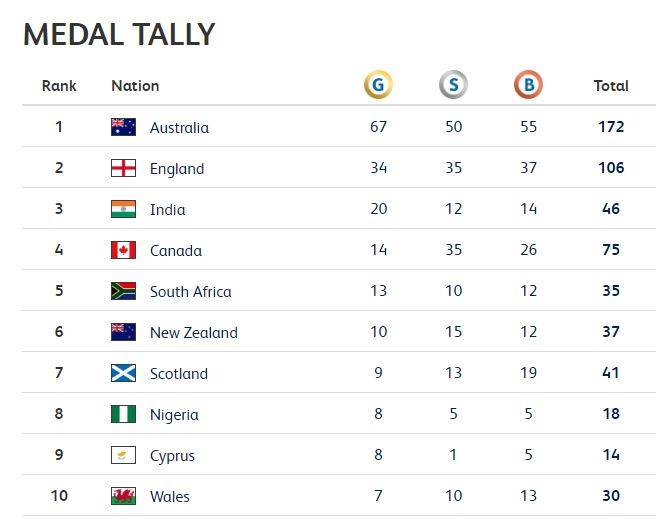Select the Nation column header
Screen dimensions: 671x519
tap(135, 86)
